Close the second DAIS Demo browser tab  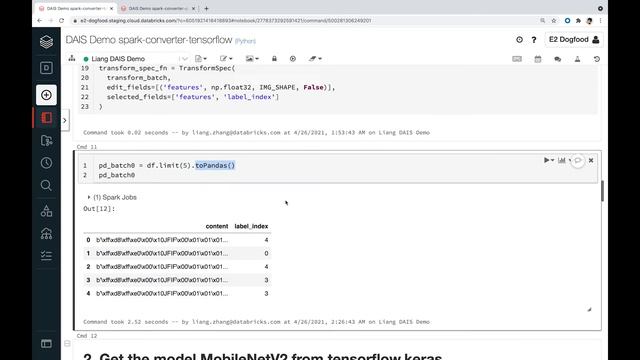click(193, 8)
